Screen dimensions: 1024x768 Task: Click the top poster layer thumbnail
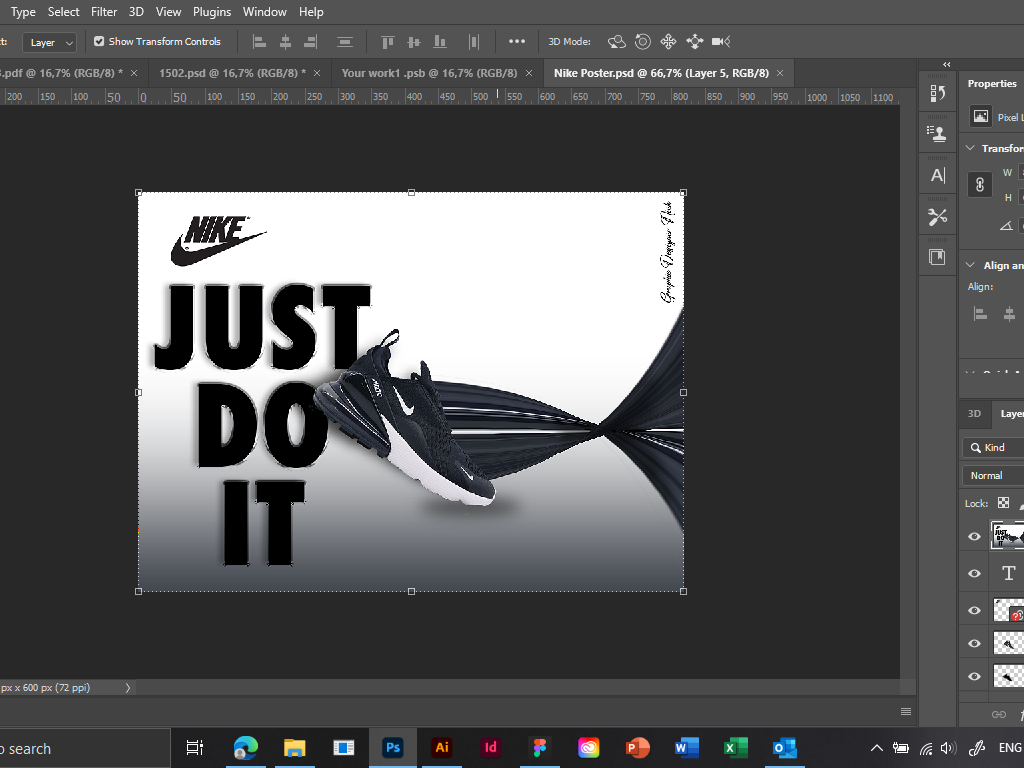click(x=1007, y=536)
